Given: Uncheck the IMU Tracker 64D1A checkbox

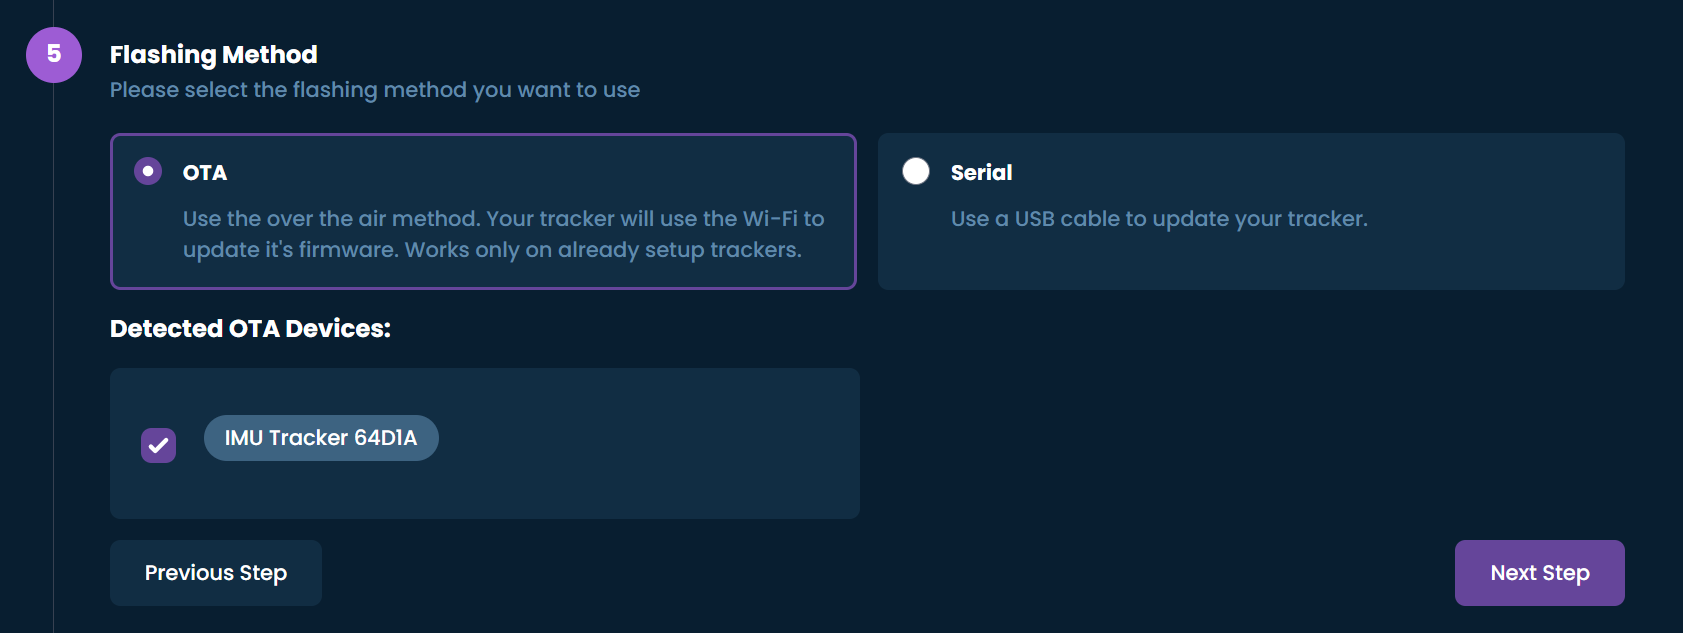Looking at the screenshot, I should click(x=158, y=445).
